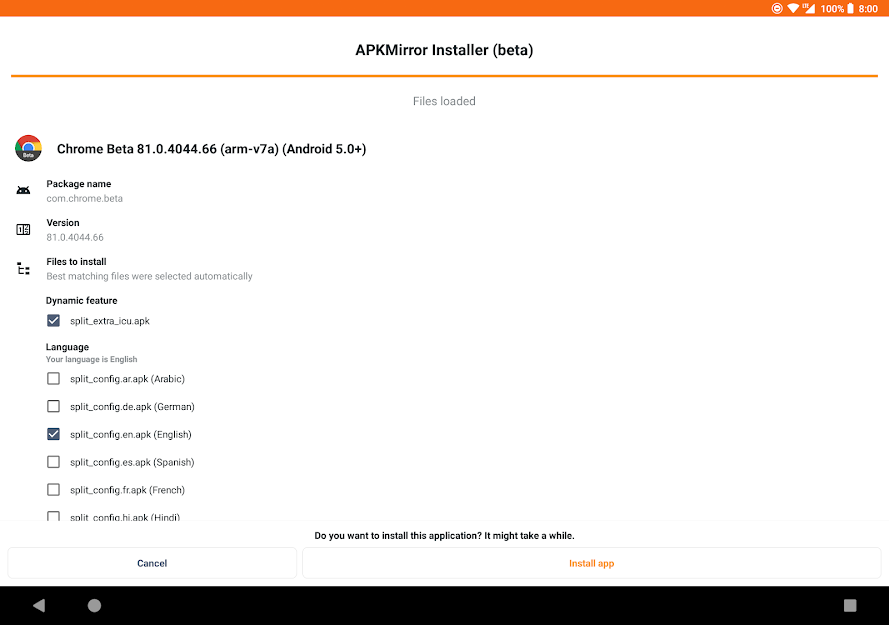Uncheck the English split_config.en.apk box
Image resolution: width=889 pixels, height=625 pixels.
(x=53, y=434)
